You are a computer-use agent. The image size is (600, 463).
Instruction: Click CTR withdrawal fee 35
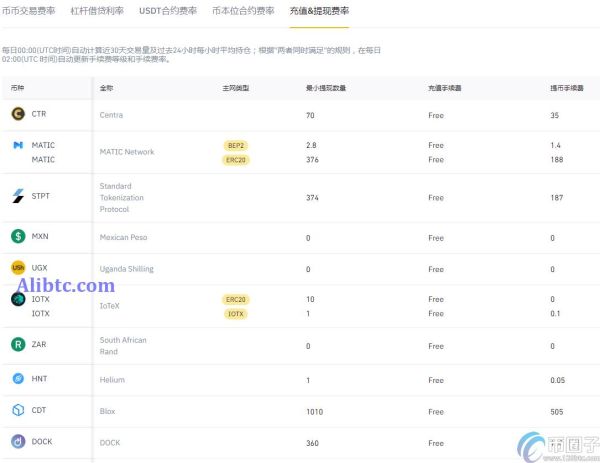(554, 115)
